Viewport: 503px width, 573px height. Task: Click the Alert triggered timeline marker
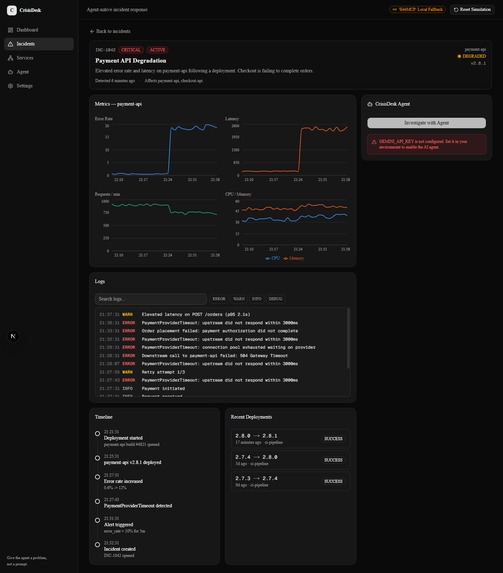[97, 520]
